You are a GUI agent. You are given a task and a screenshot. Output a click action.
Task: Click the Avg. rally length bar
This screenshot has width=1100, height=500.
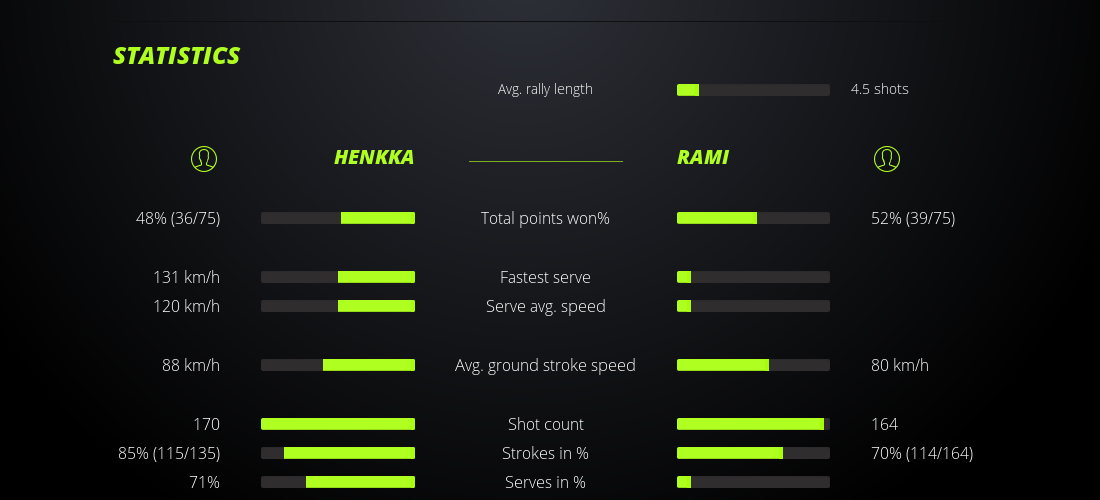[x=753, y=90]
